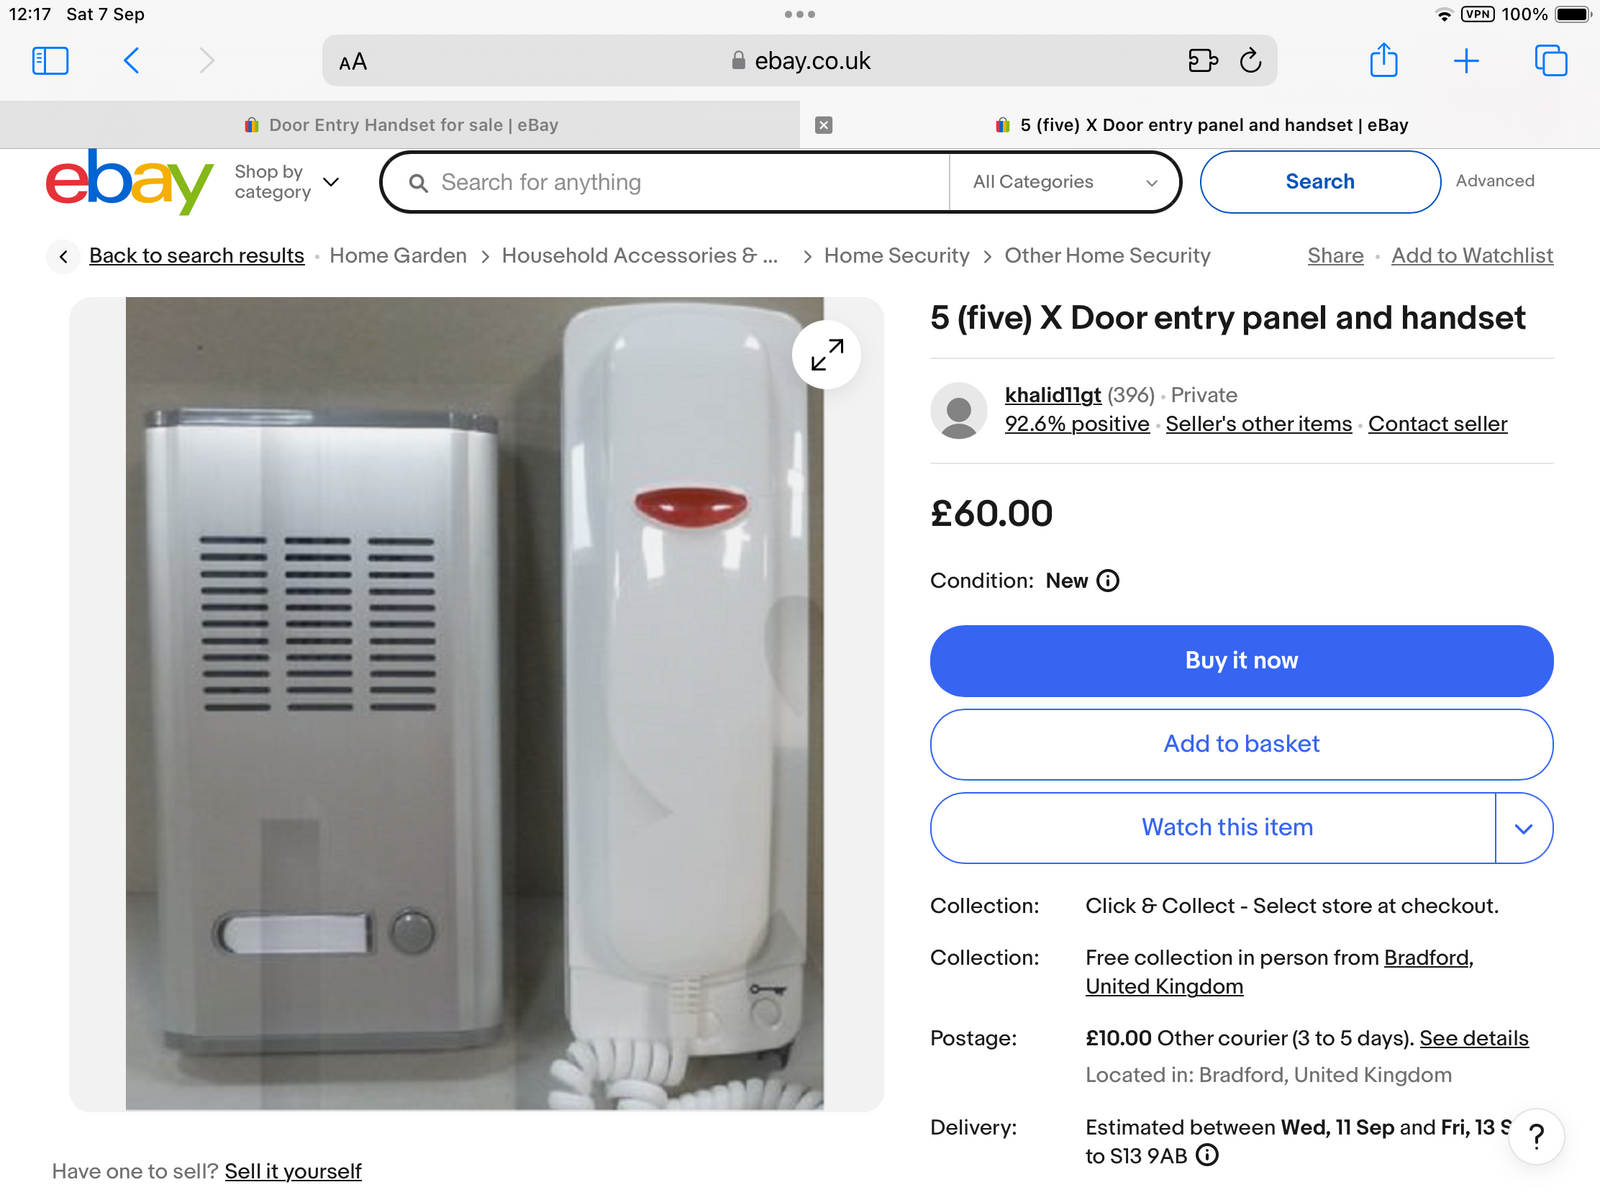Add the item to basket
Screen dimensions: 1600x1200
(1241, 744)
